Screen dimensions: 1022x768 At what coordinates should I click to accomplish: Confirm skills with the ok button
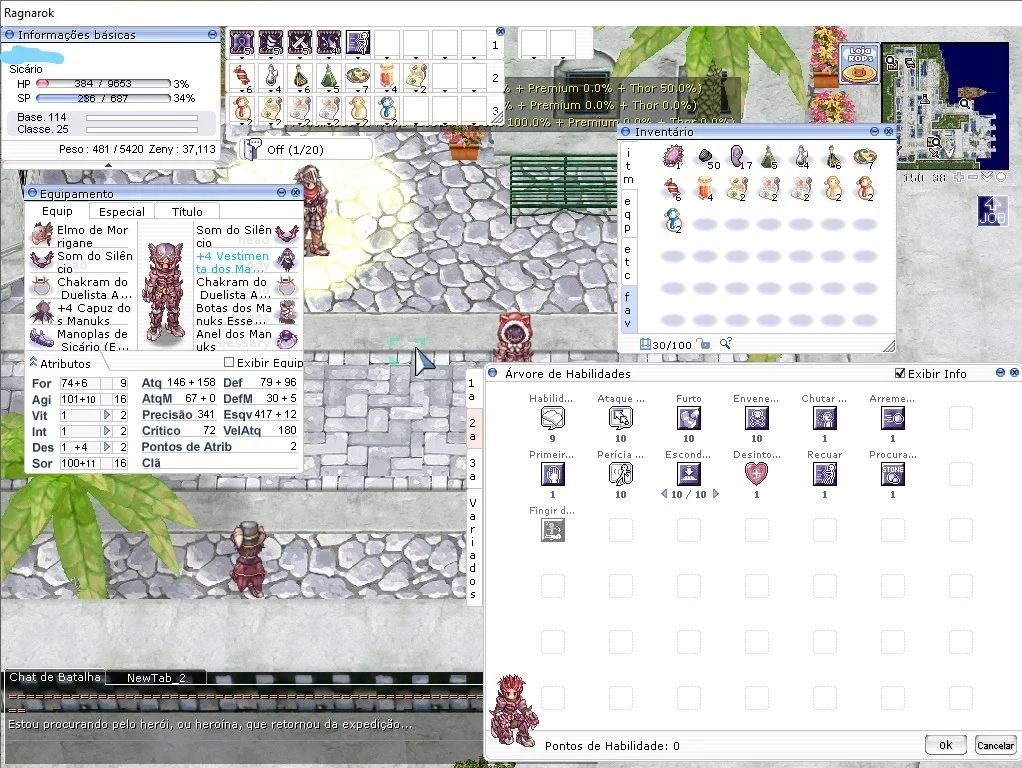(946, 745)
